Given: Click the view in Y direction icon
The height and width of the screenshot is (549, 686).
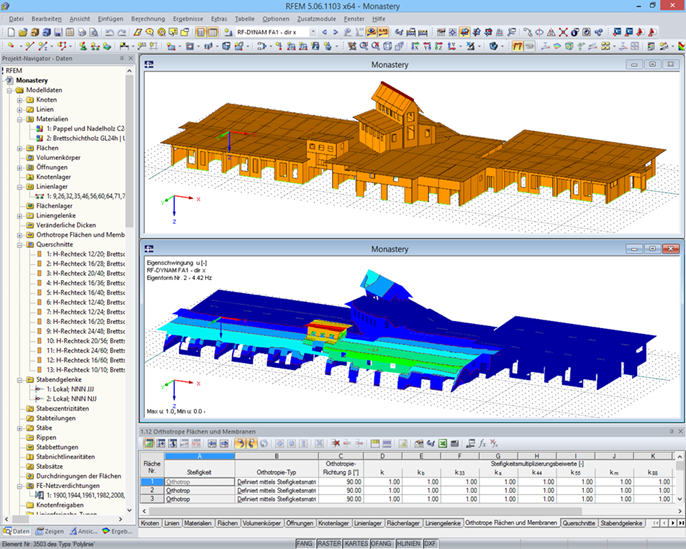Looking at the screenshot, I should (427, 45).
